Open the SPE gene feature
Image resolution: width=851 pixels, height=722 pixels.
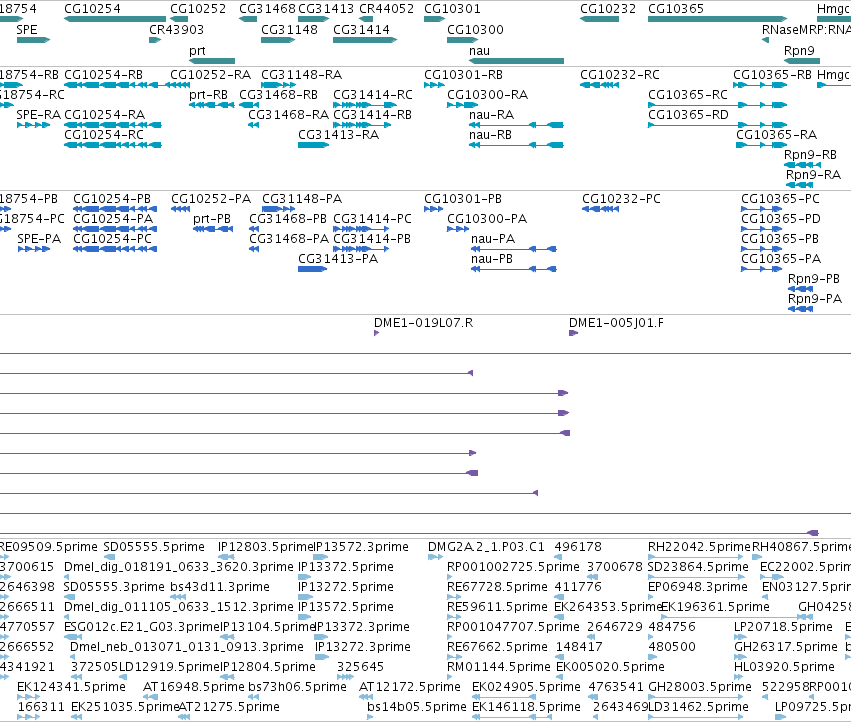point(33,40)
